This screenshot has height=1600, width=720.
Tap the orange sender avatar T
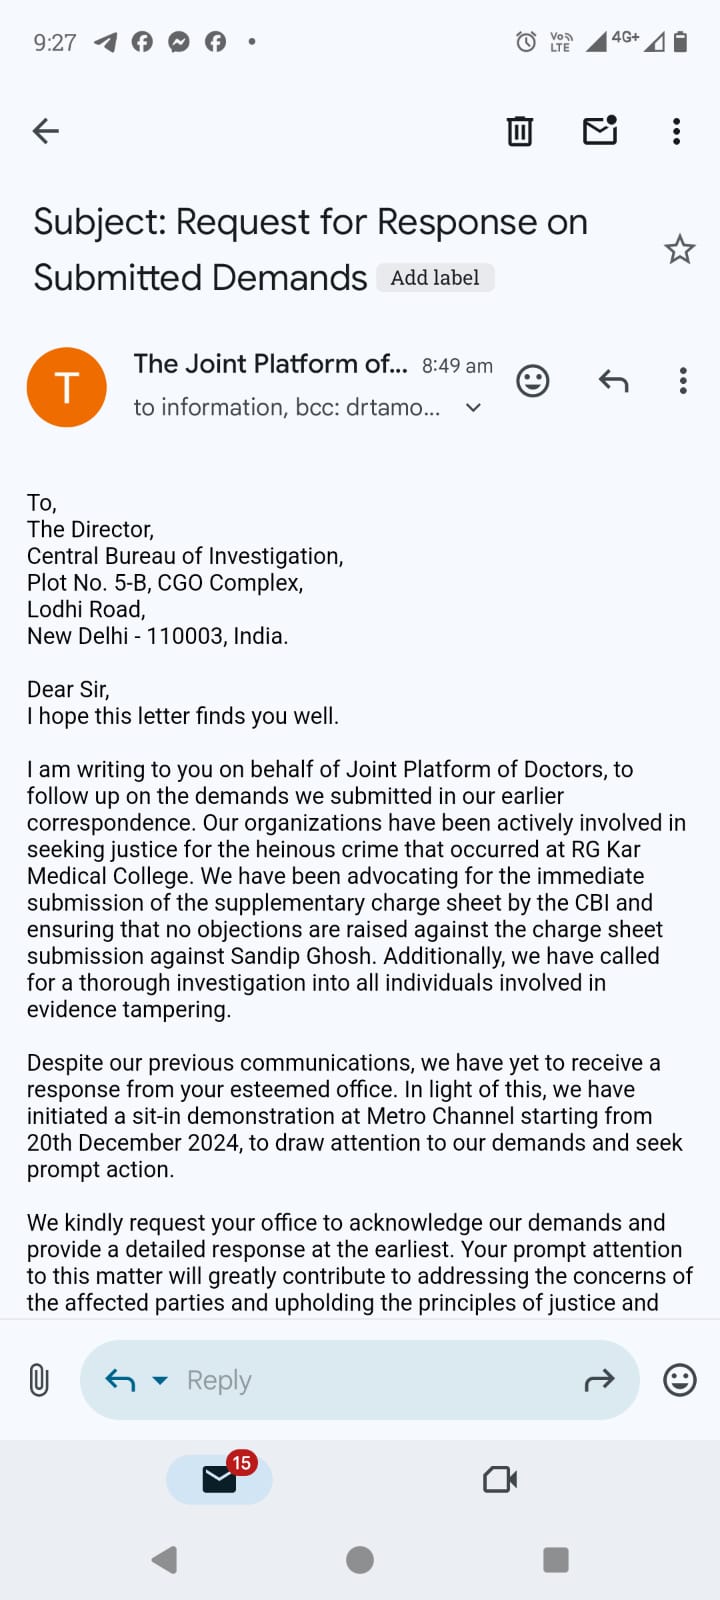point(67,387)
